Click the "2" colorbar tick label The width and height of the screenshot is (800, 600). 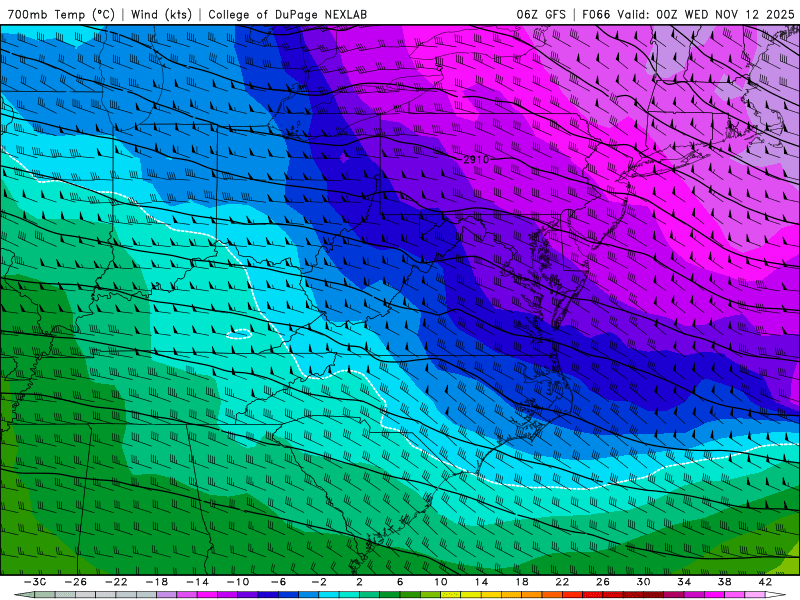[359, 582]
